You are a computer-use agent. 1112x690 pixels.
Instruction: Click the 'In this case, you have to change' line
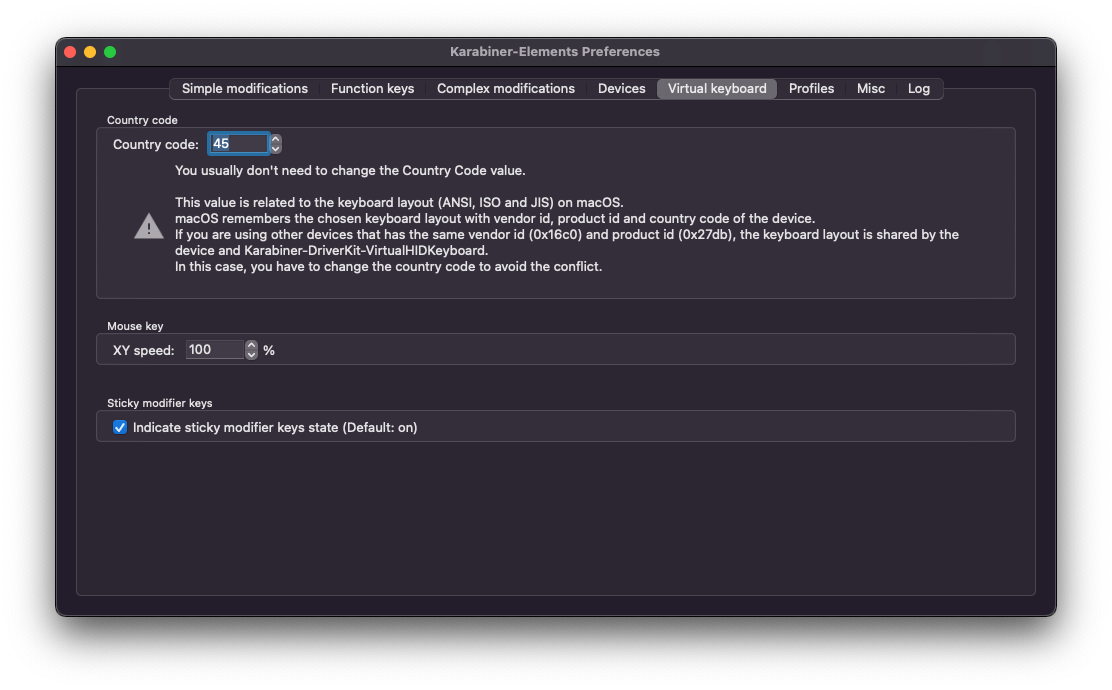pos(389,267)
